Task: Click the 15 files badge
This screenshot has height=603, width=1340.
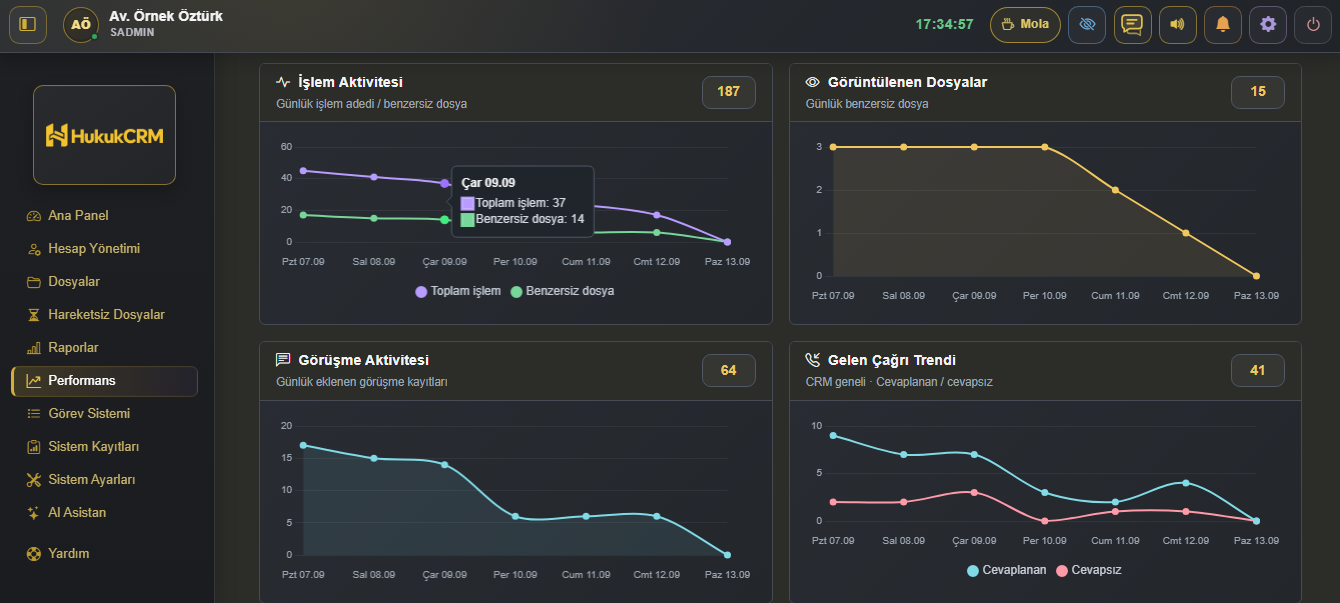Action: coord(1258,92)
